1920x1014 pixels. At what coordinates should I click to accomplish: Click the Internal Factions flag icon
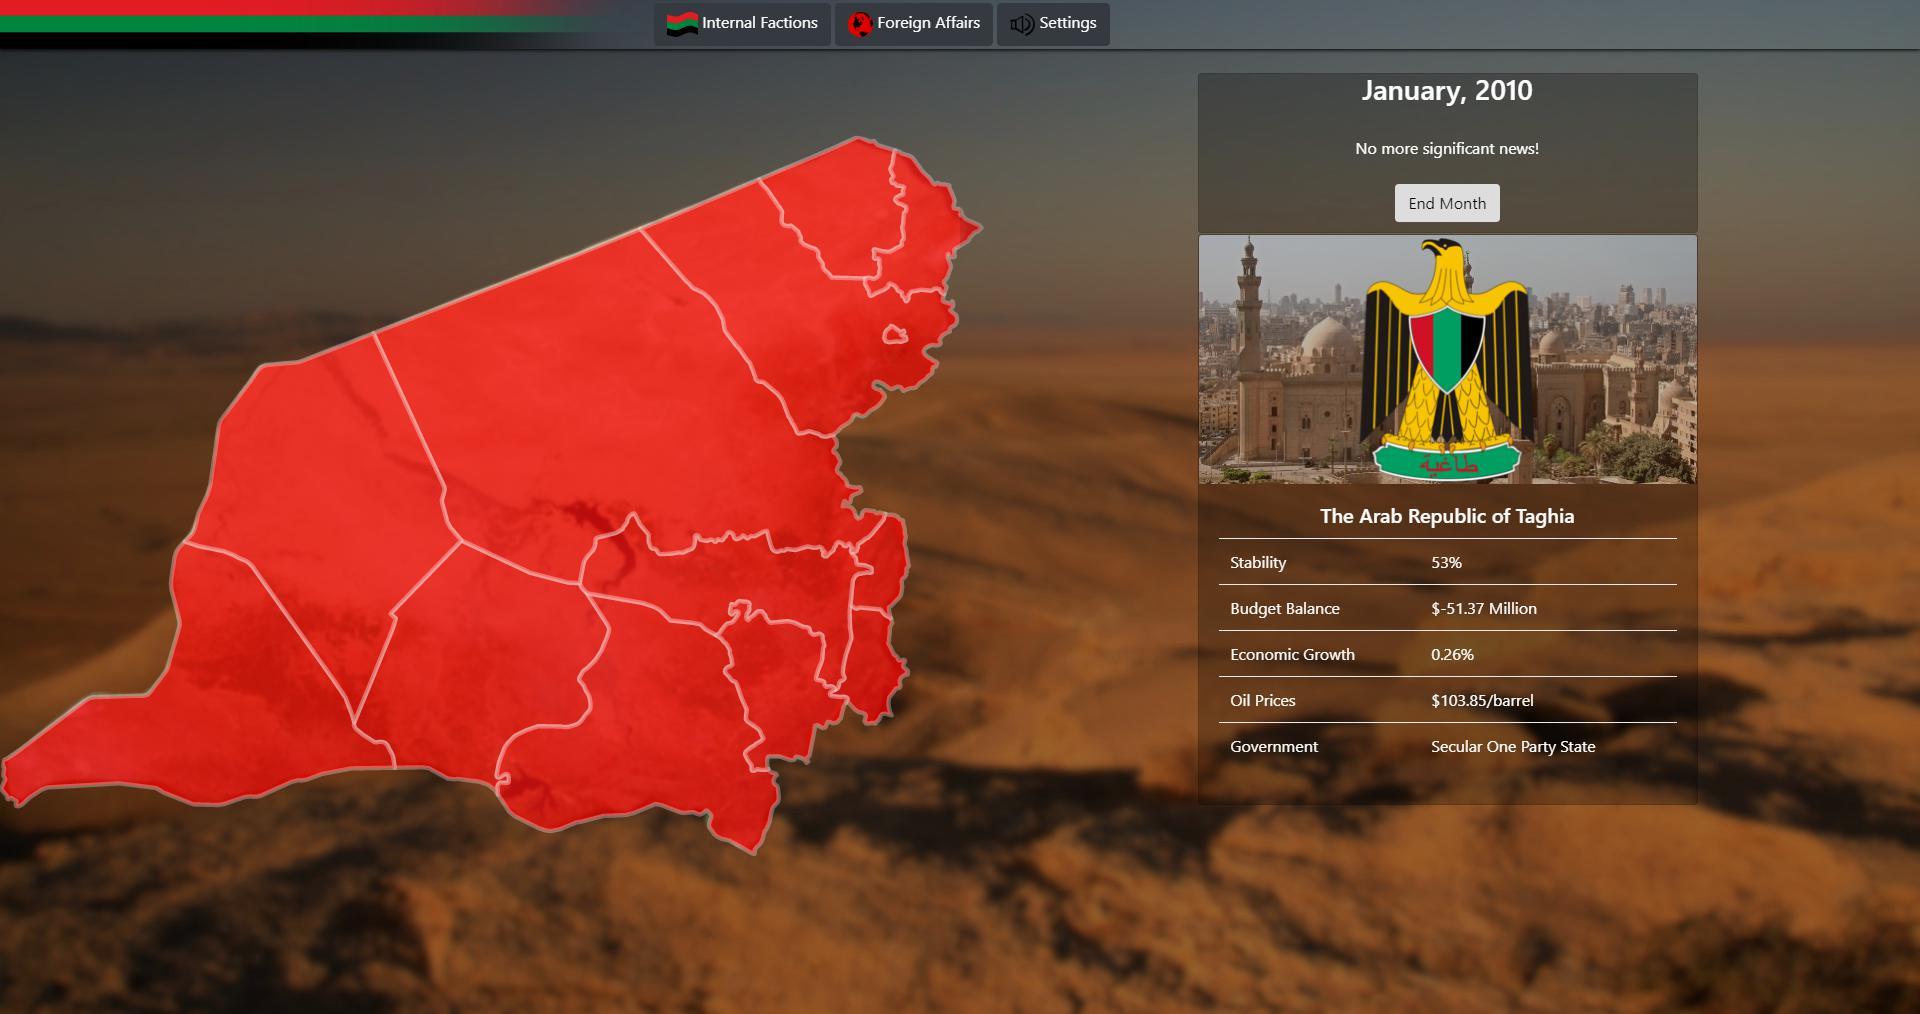click(x=682, y=24)
